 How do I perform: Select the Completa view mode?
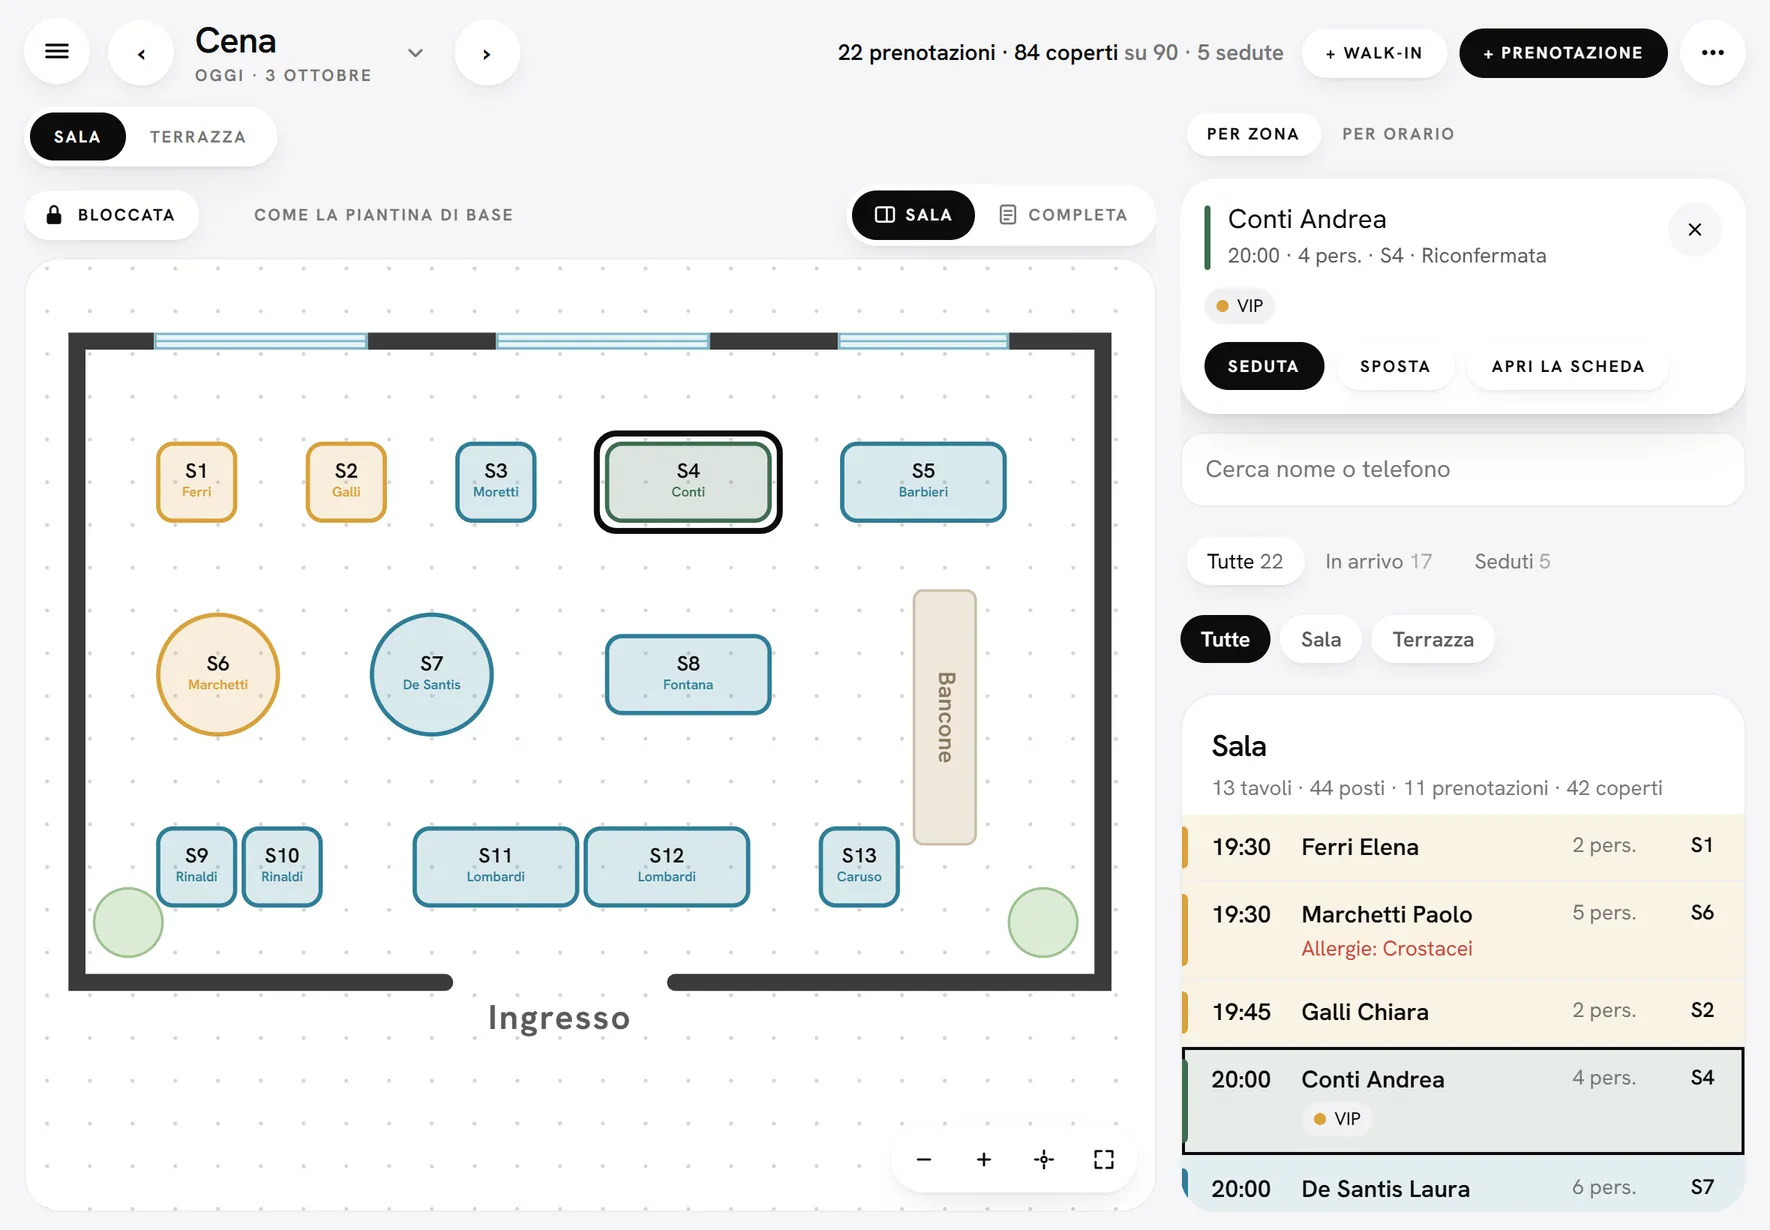point(1064,215)
